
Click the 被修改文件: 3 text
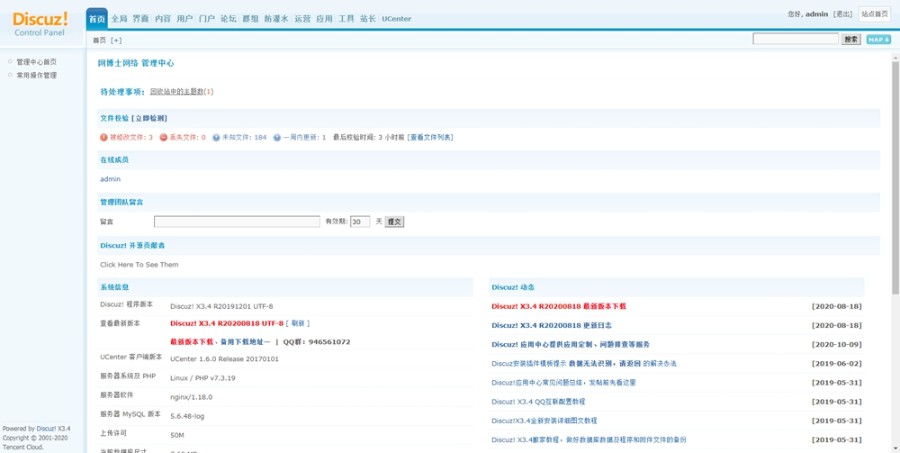tap(131, 137)
